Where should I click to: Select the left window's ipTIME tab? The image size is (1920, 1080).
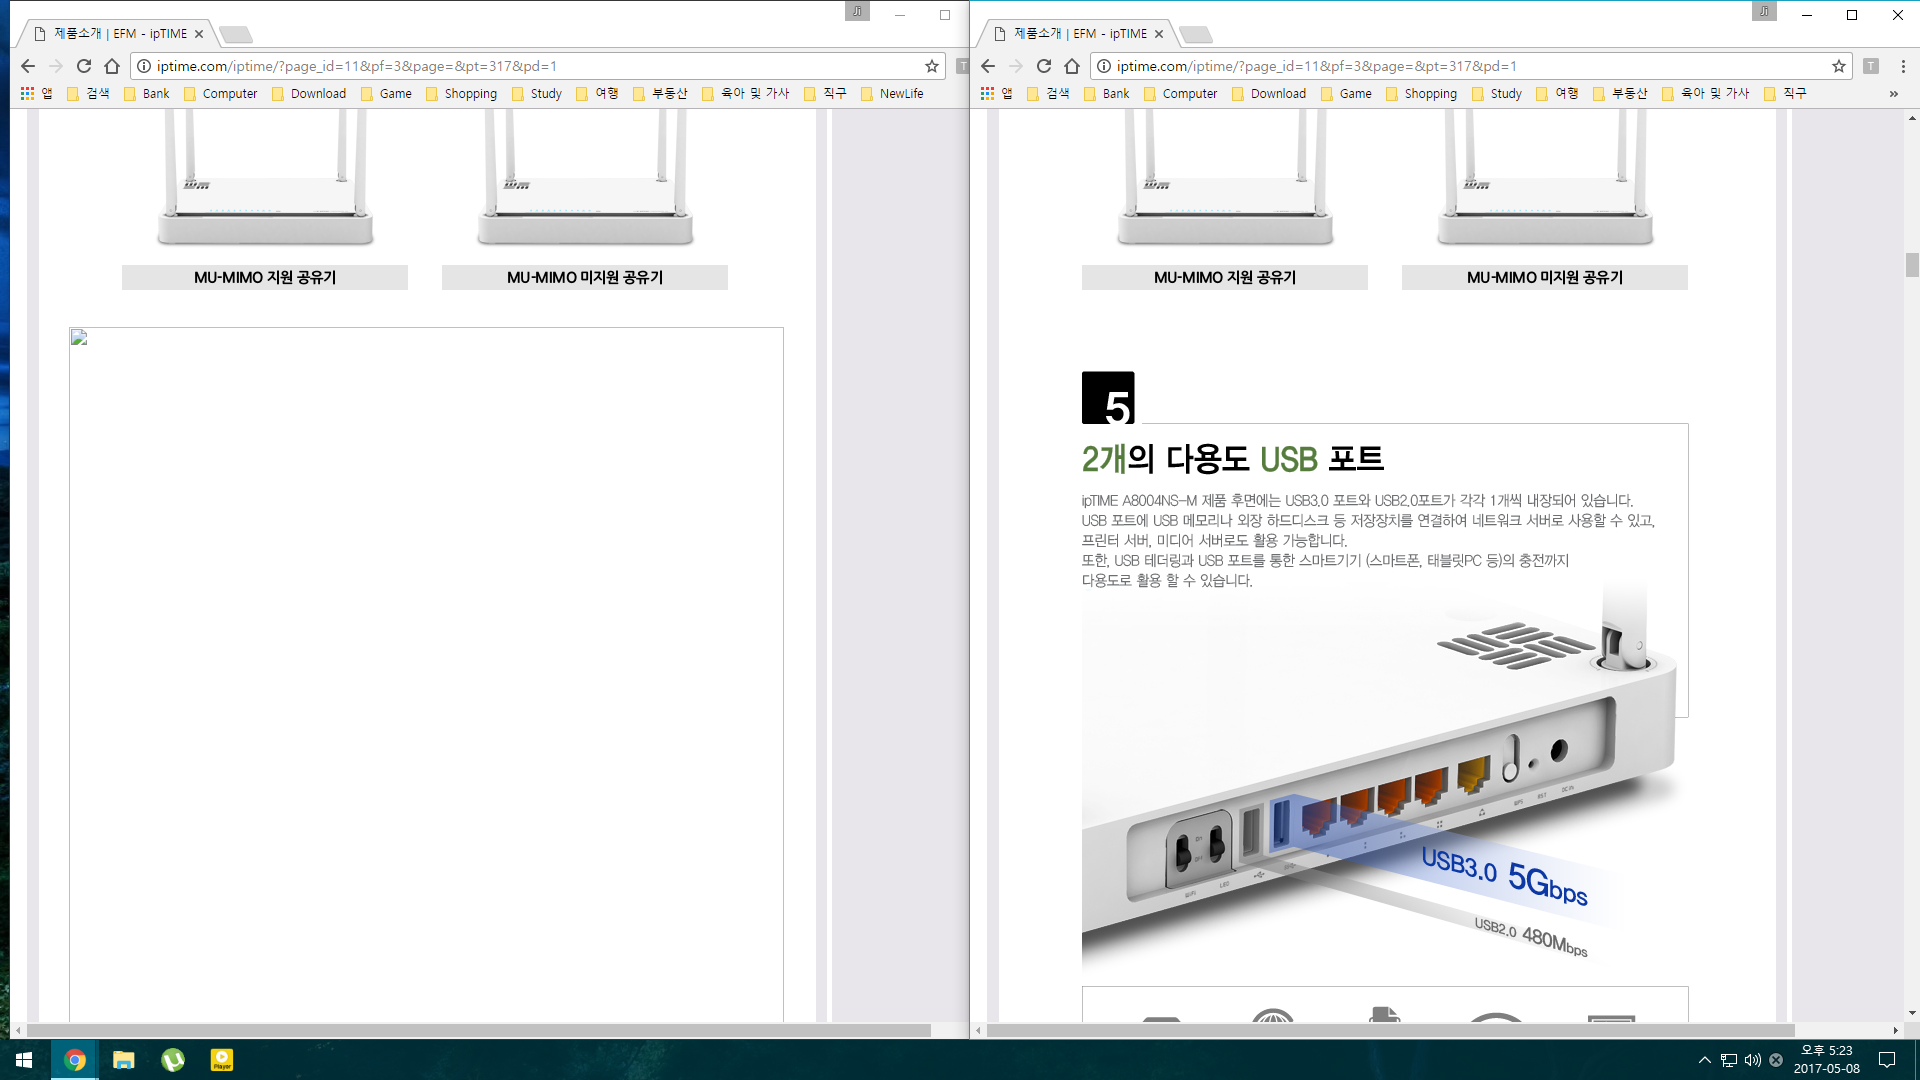pos(117,33)
